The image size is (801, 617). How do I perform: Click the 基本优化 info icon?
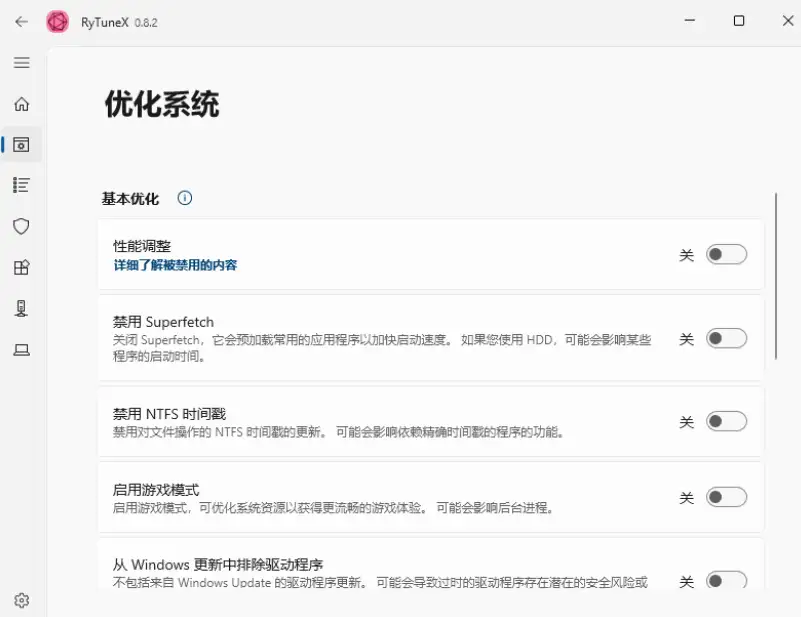click(184, 198)
